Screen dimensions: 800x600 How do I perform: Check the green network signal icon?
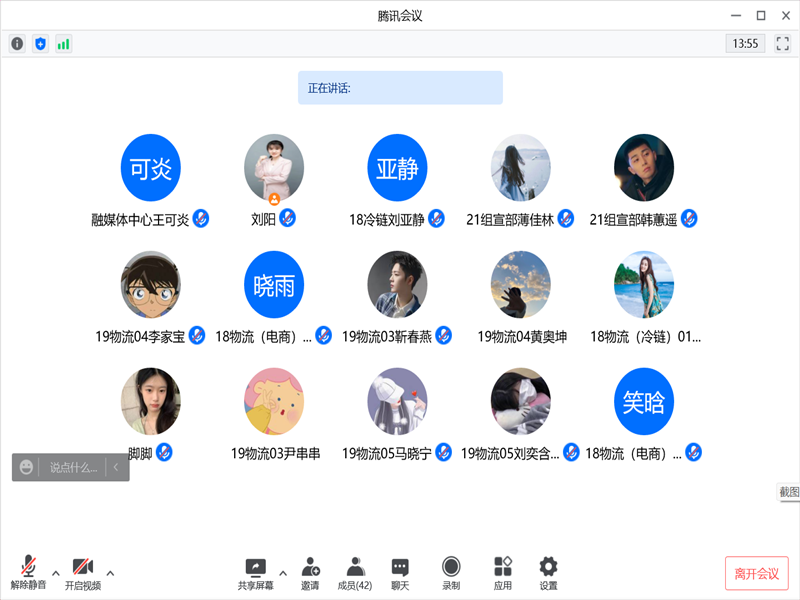click(x=63, y=44)
